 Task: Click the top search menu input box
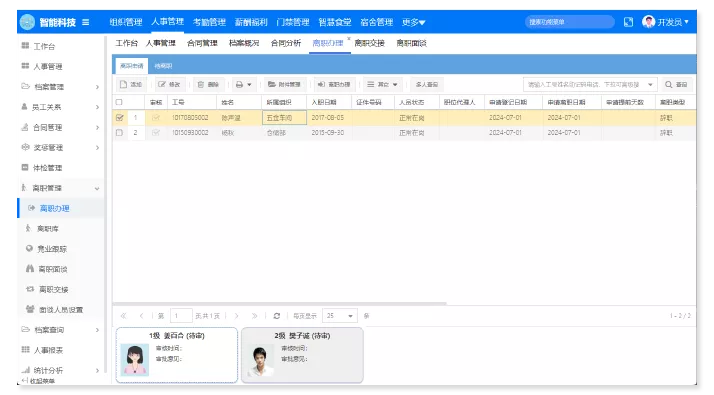569,22
